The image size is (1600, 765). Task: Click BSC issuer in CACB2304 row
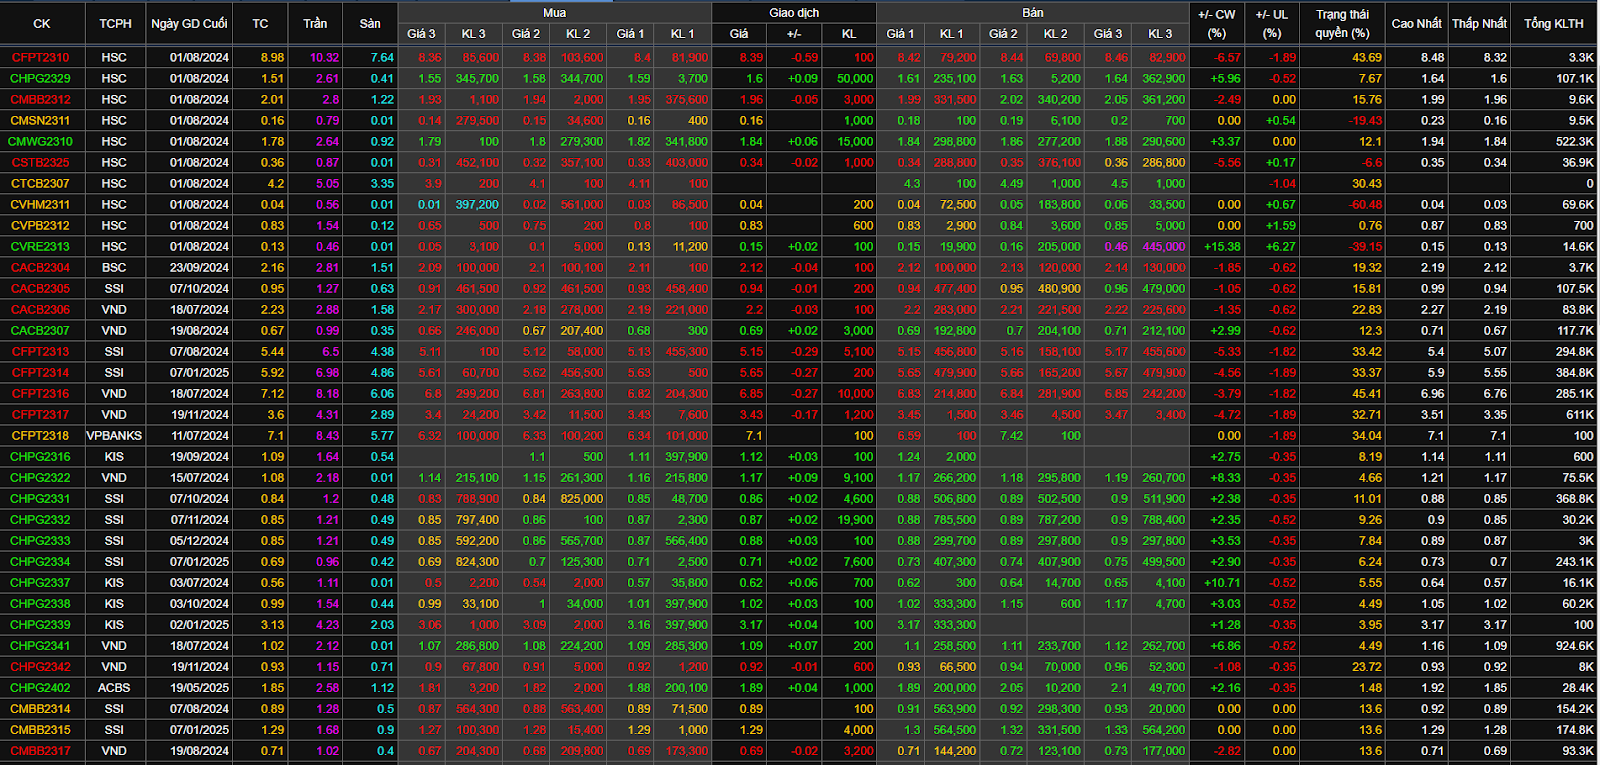(x=114, y=268)
